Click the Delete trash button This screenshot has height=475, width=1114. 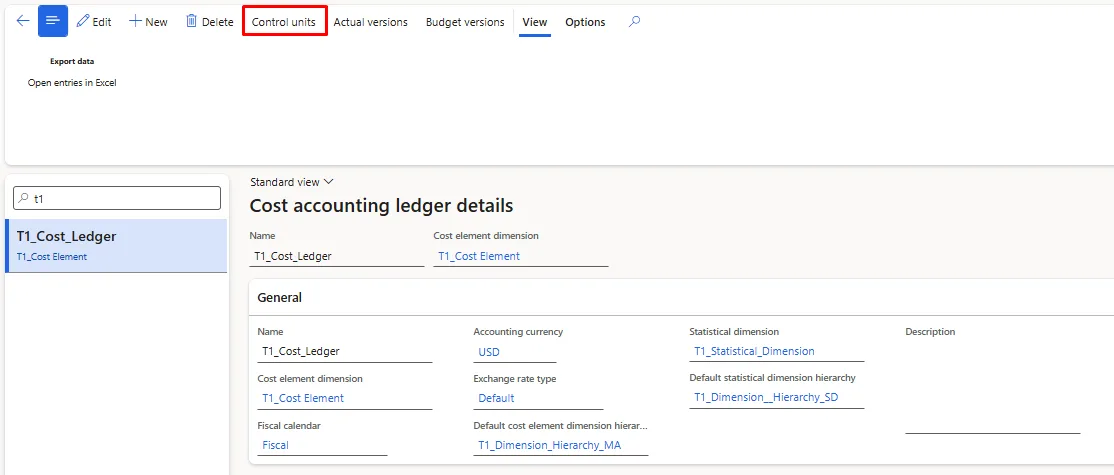coord(210,22)
